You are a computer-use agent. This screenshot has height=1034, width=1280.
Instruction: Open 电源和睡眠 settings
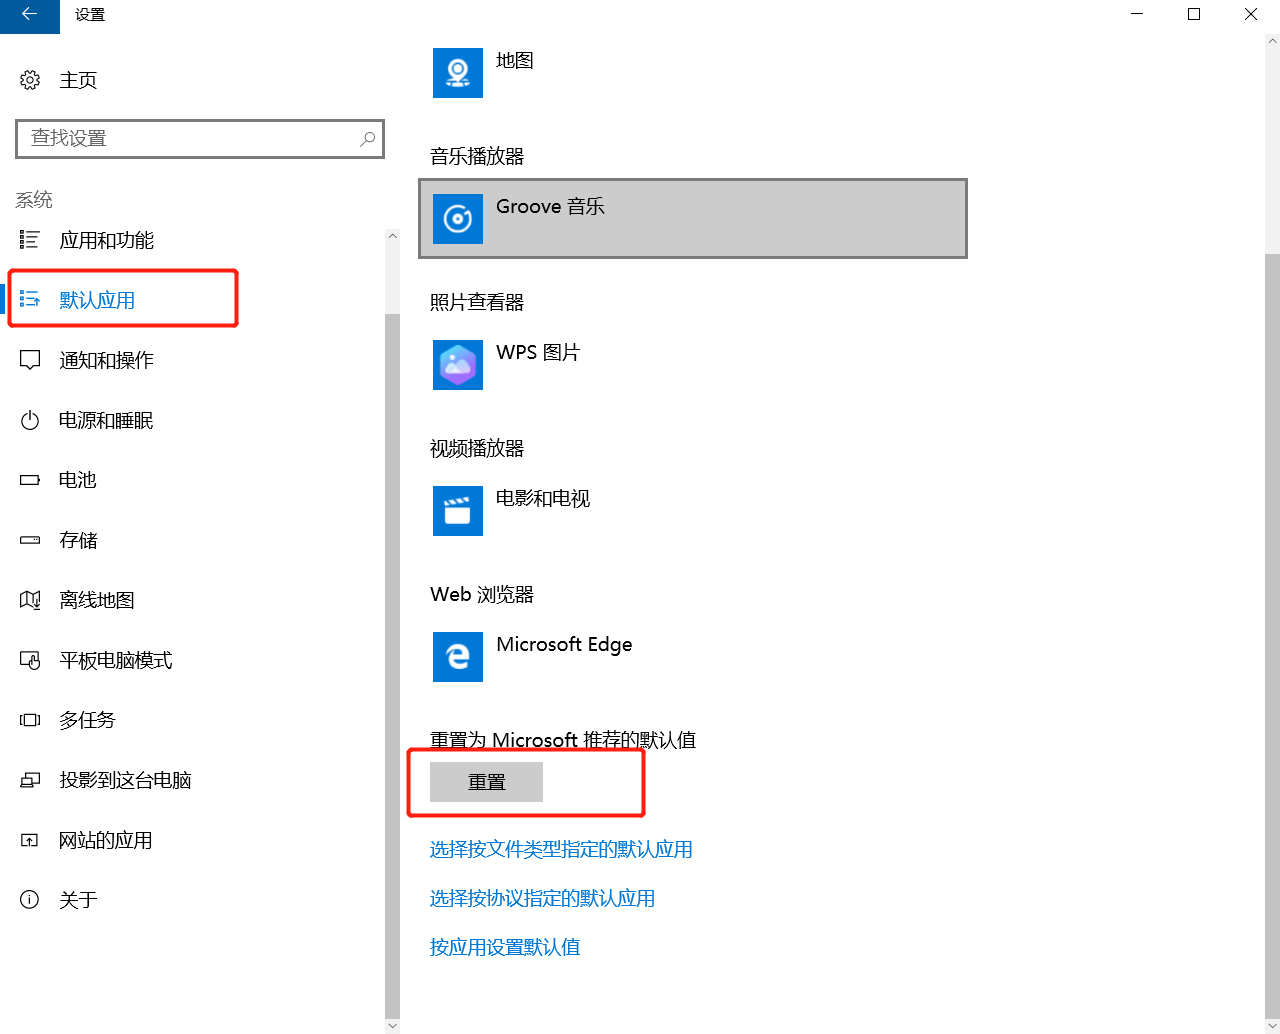[106, 420]
